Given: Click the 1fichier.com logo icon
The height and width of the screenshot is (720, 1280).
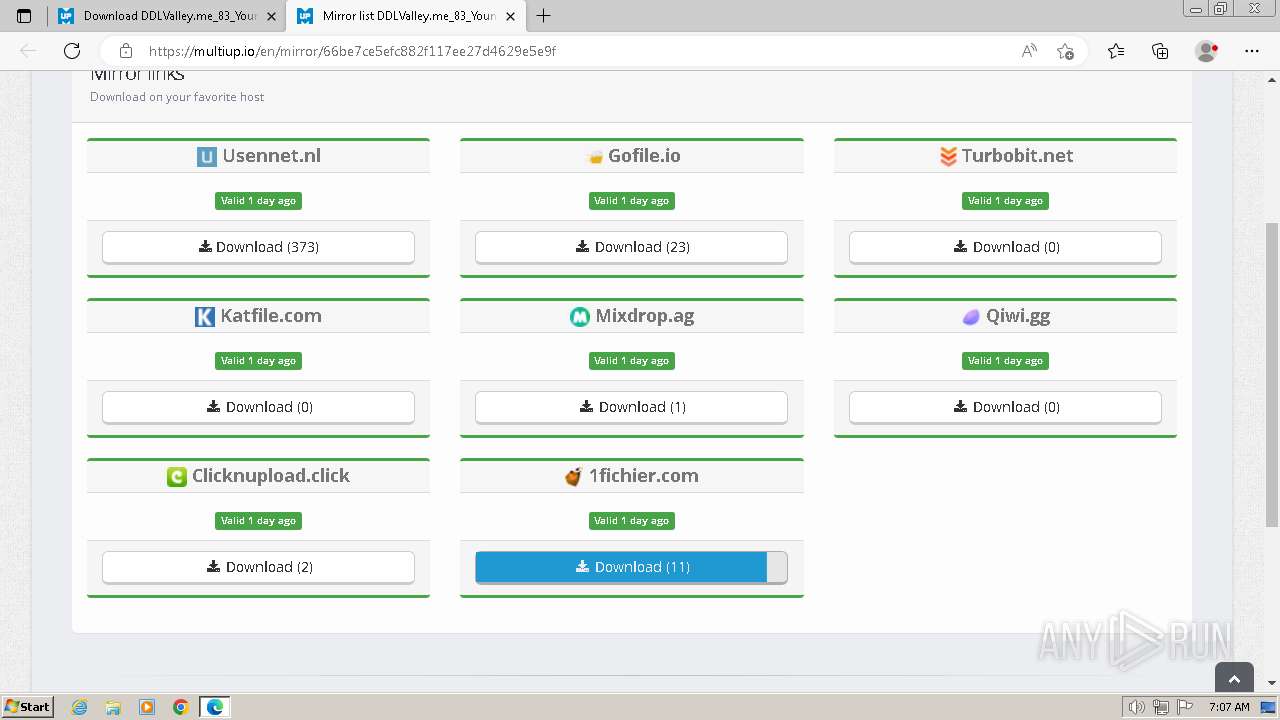Looking at the screenshot, I should (x=573, y=477).
